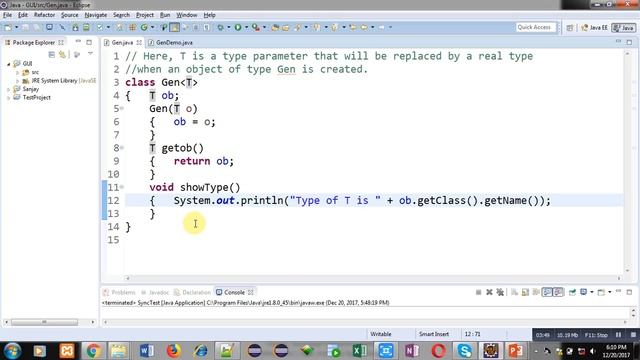Click the Run External Tools icon
Screen dimensions: 640x360
pyautogui.click(x=256, y=27)
